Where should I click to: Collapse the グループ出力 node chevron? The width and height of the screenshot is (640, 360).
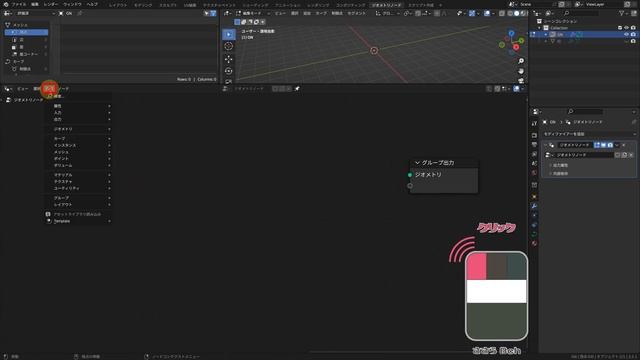click(x=417, y=163)
